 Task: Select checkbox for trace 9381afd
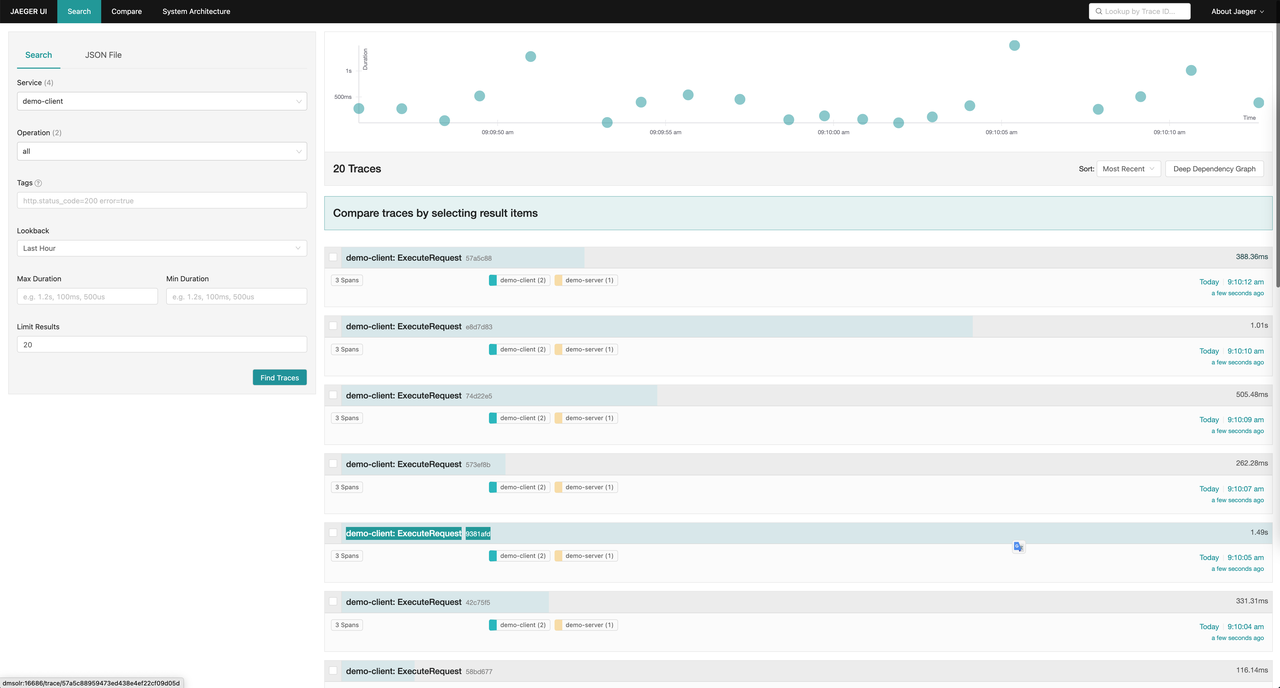pyautogui.click(x=333, y=533)
